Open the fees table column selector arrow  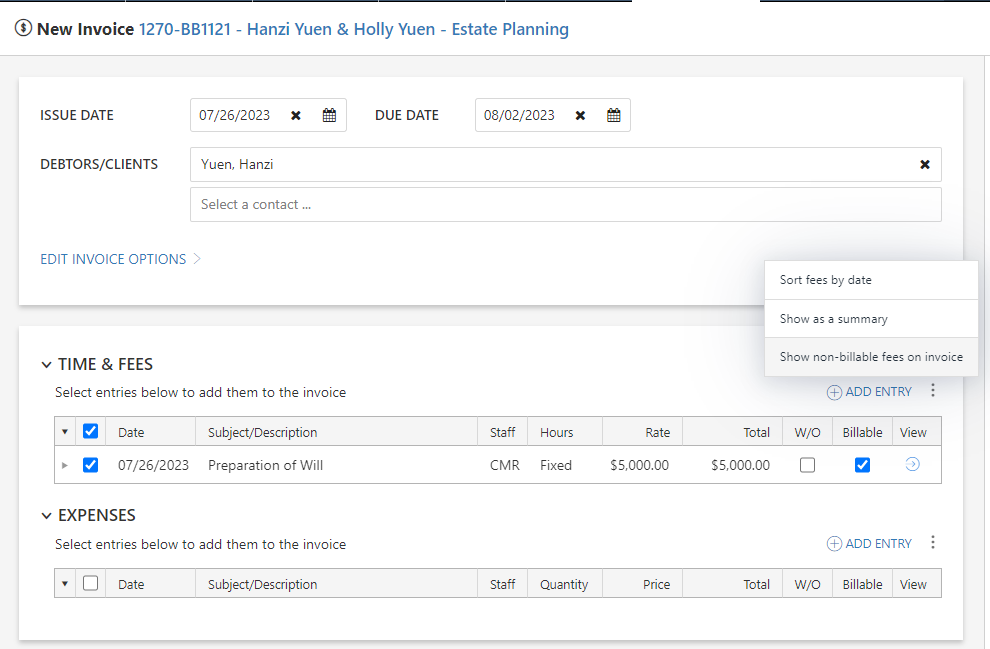point(65,431)
